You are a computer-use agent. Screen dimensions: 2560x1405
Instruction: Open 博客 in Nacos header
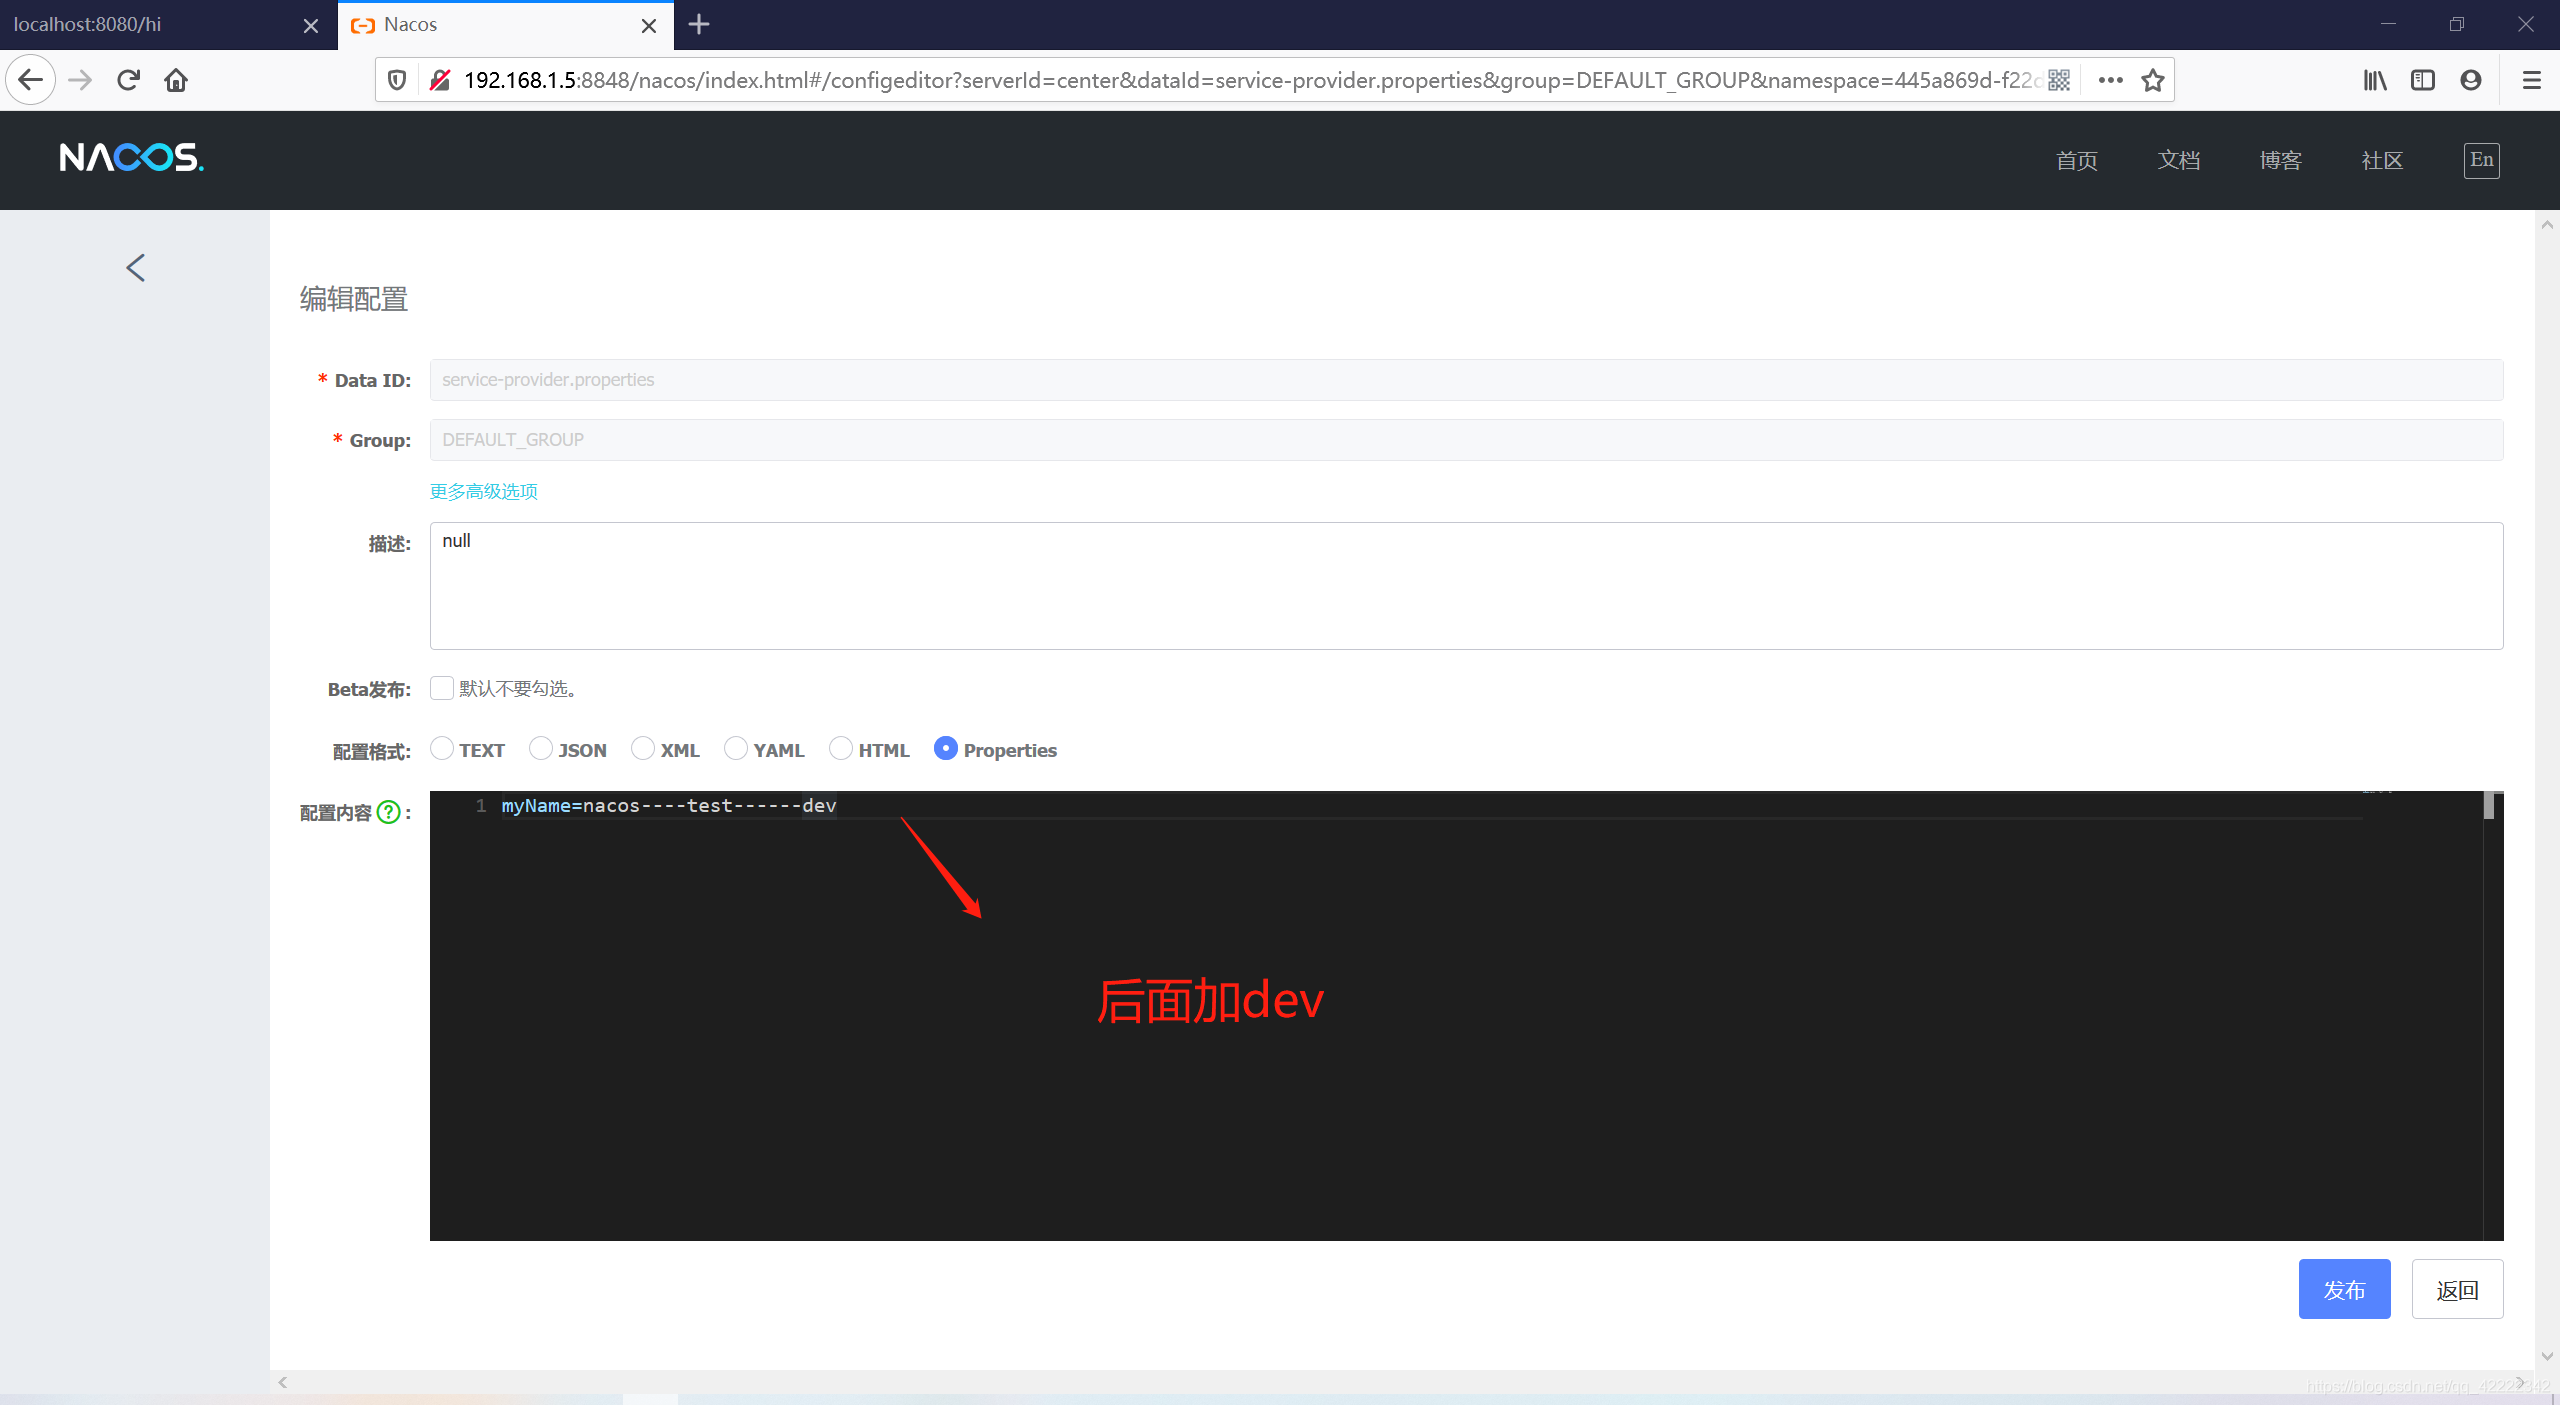[x=2281, y=160]
